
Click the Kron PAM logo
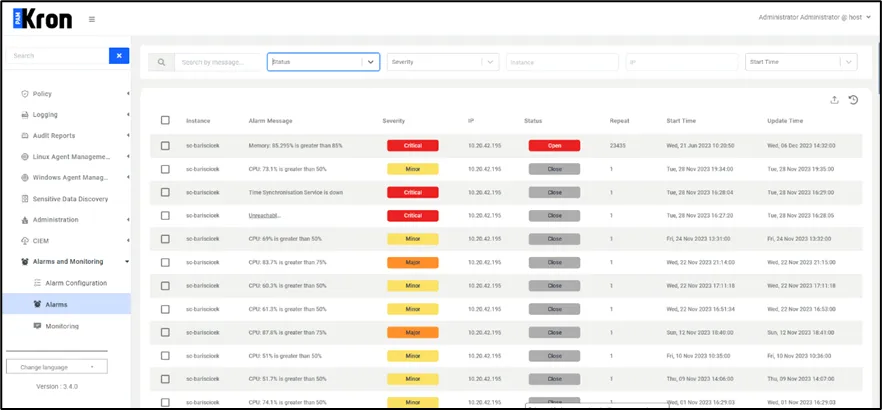pyautogui.click(x=42, y=19)
